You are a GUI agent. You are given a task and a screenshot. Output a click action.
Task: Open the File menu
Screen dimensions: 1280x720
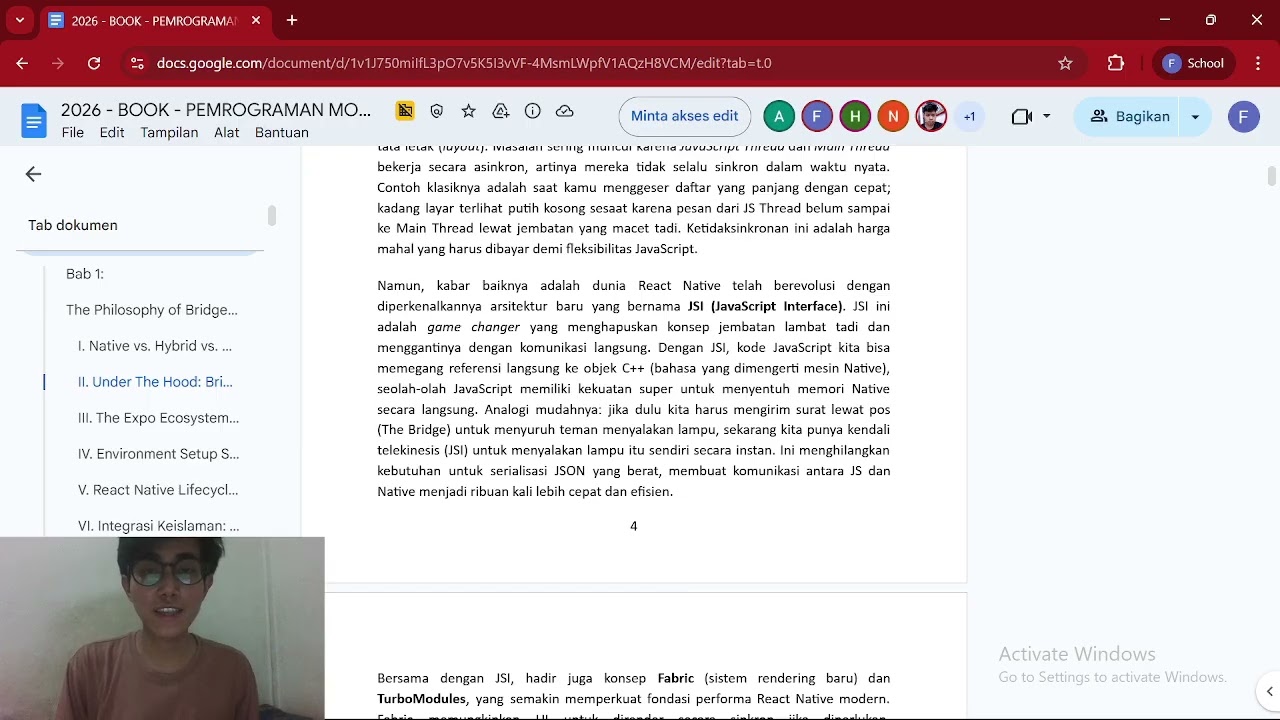coord(73,133)
